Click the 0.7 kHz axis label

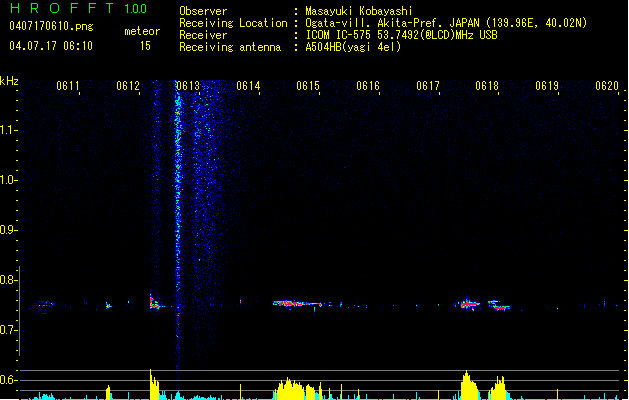[x=8, y=330]
